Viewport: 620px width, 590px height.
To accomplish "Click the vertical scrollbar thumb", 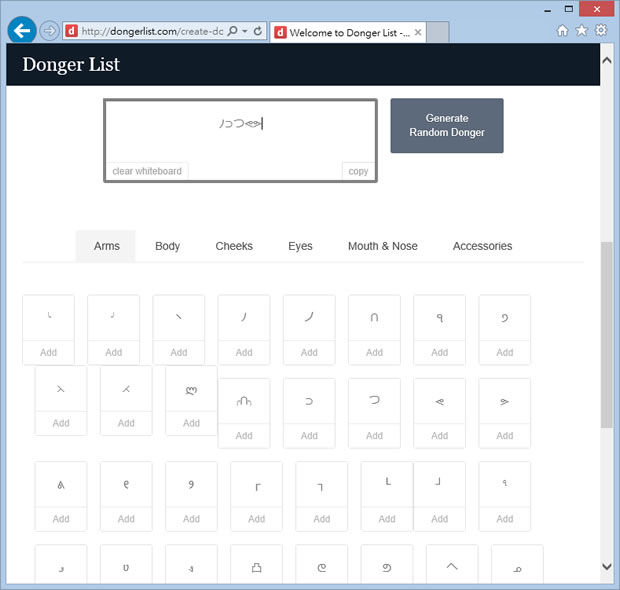I will point(607,335).
